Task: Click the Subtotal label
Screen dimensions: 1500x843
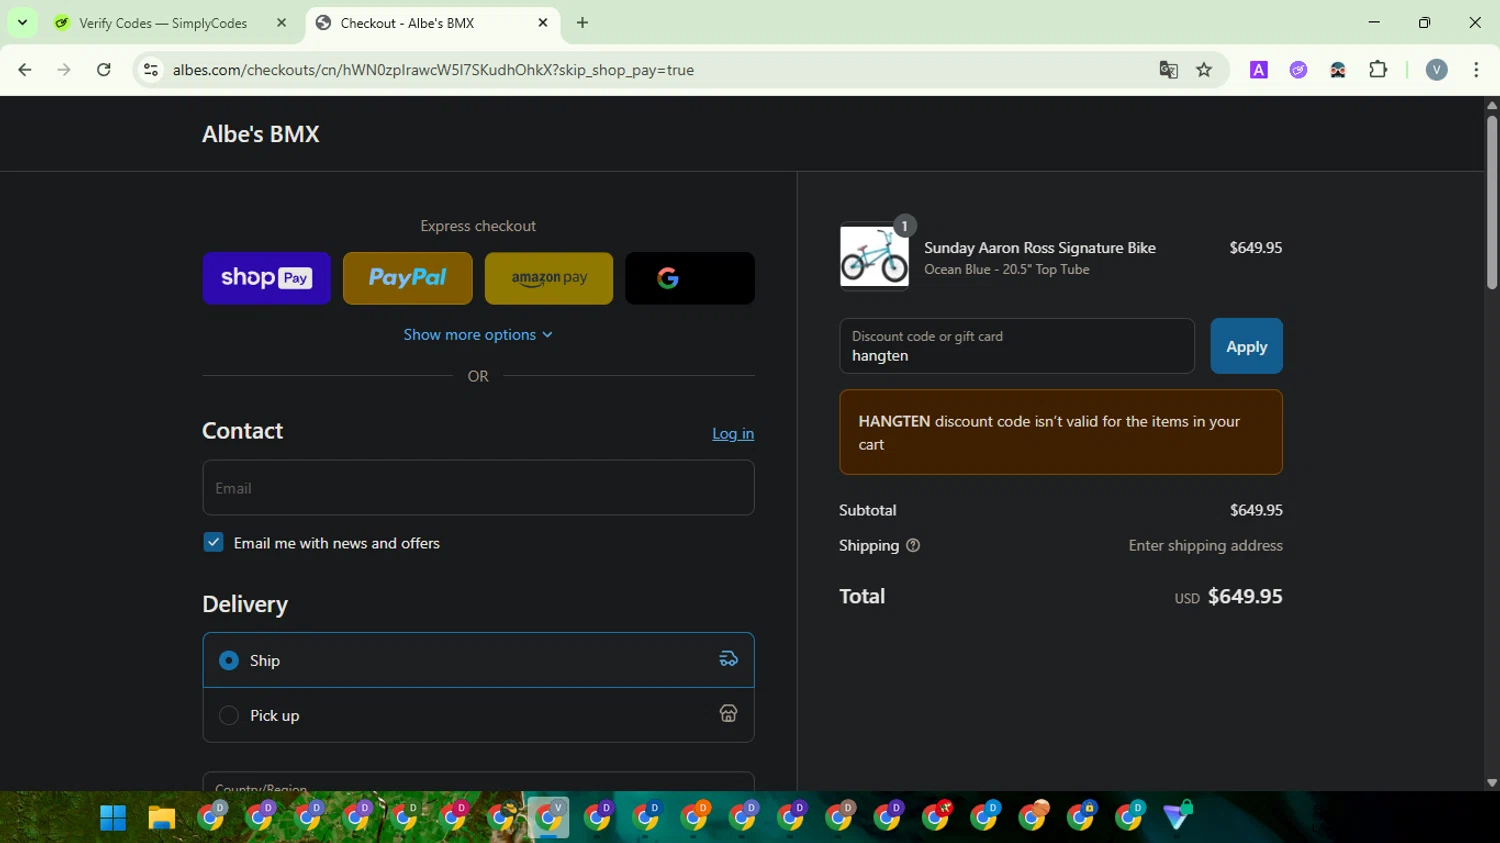Action: click(867, 510)
